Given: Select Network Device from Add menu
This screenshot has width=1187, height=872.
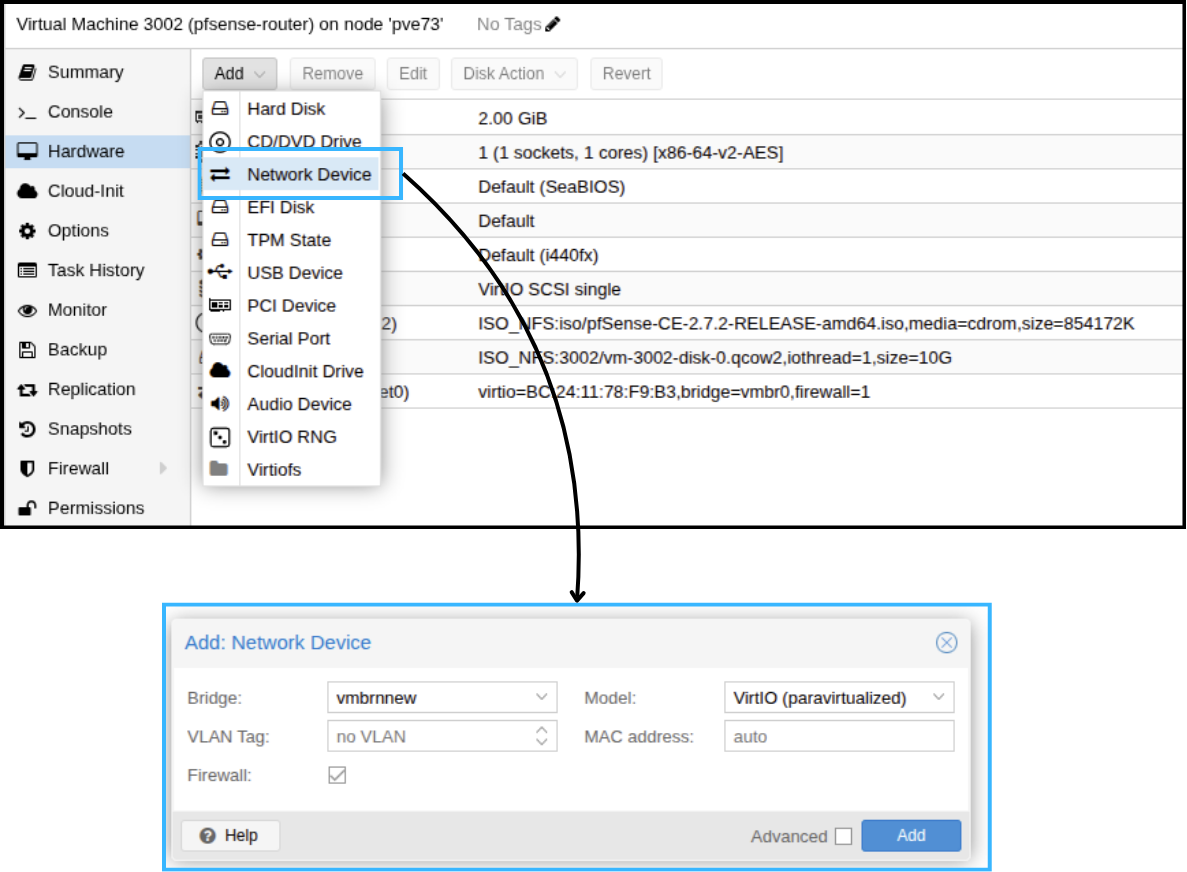Looking at the screenshot, I should tap(308, 174).
